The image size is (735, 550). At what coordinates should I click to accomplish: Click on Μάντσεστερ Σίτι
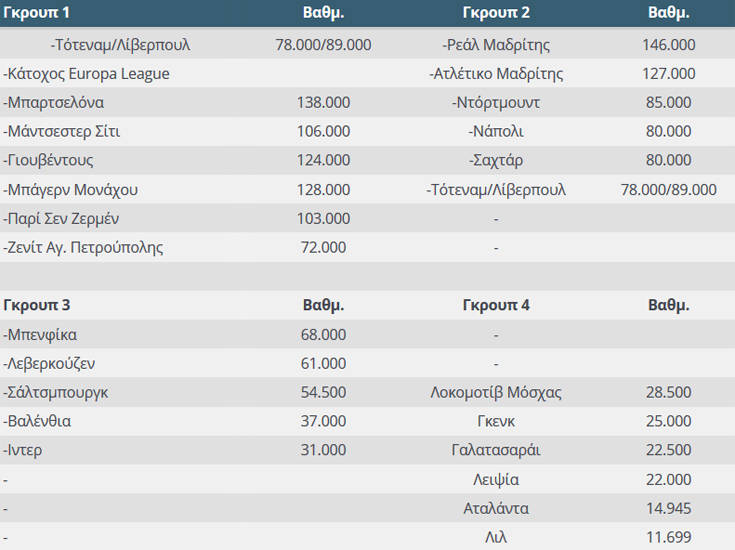coord(62,132)
